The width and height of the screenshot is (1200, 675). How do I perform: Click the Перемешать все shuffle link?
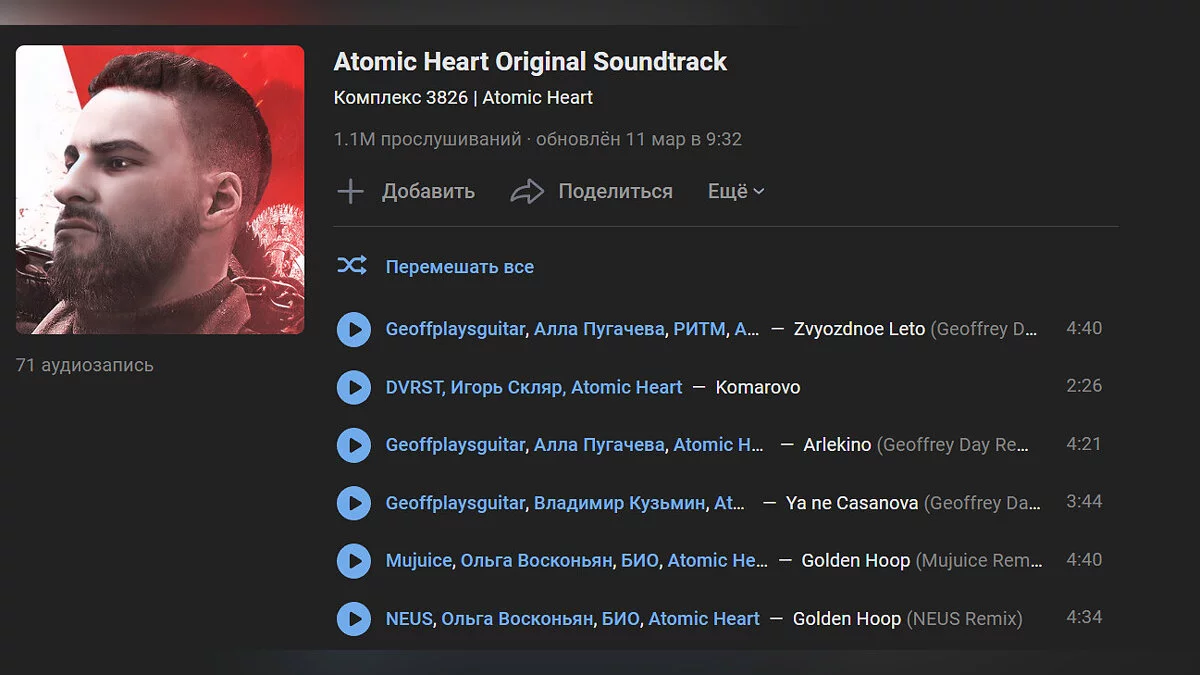coord(460,267)
